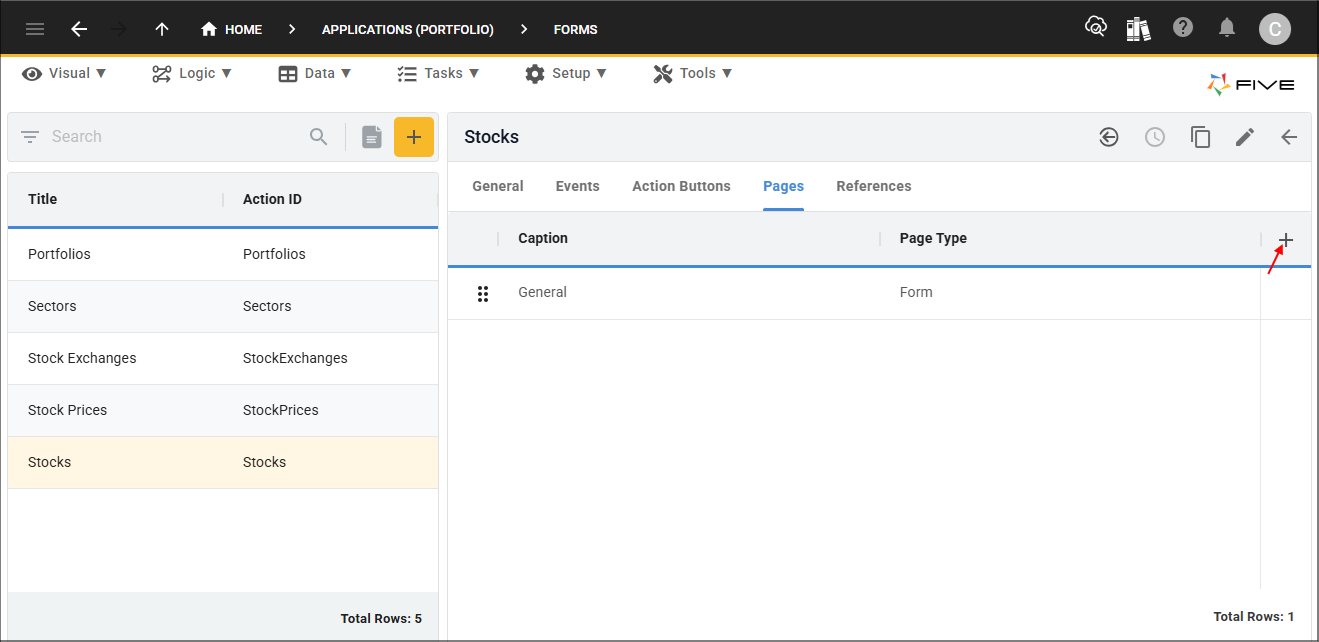
Task: Focus the Search input field
Action: (x=175, y=137)
